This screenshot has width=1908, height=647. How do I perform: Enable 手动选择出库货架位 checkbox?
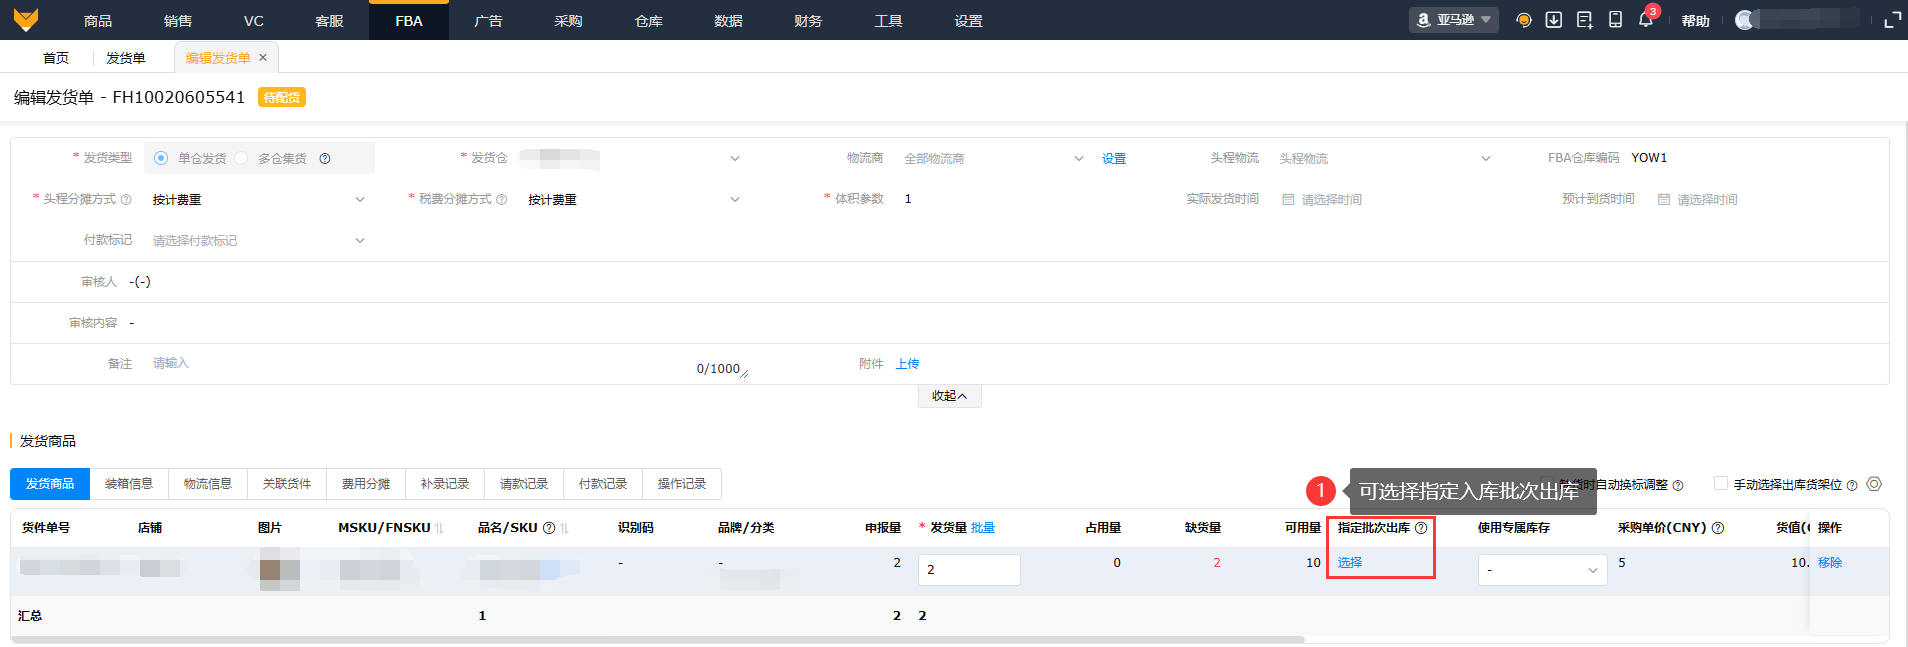click(1721, 484)
